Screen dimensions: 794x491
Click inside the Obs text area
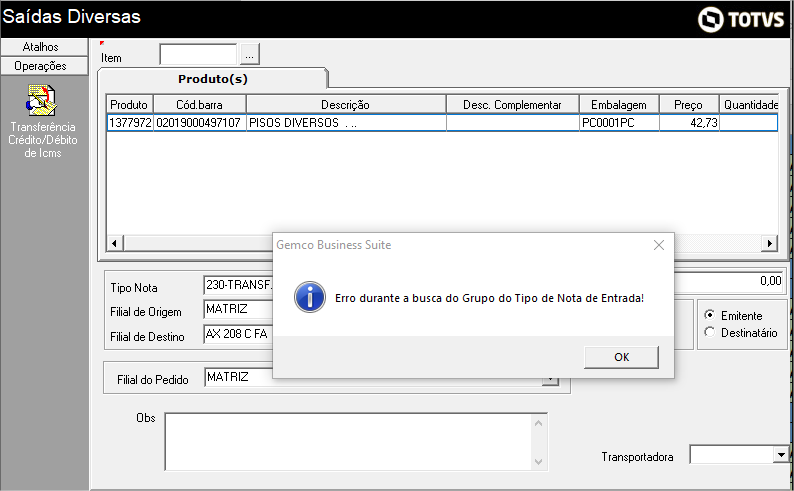coord(348,442)
